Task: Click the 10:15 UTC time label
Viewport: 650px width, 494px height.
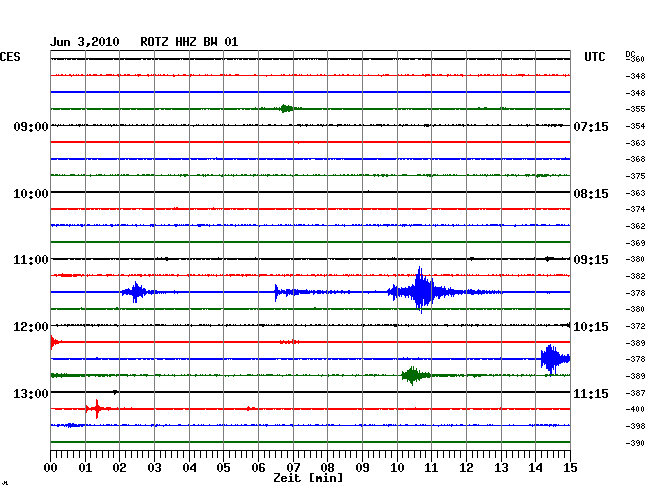Action: point(591,327)
